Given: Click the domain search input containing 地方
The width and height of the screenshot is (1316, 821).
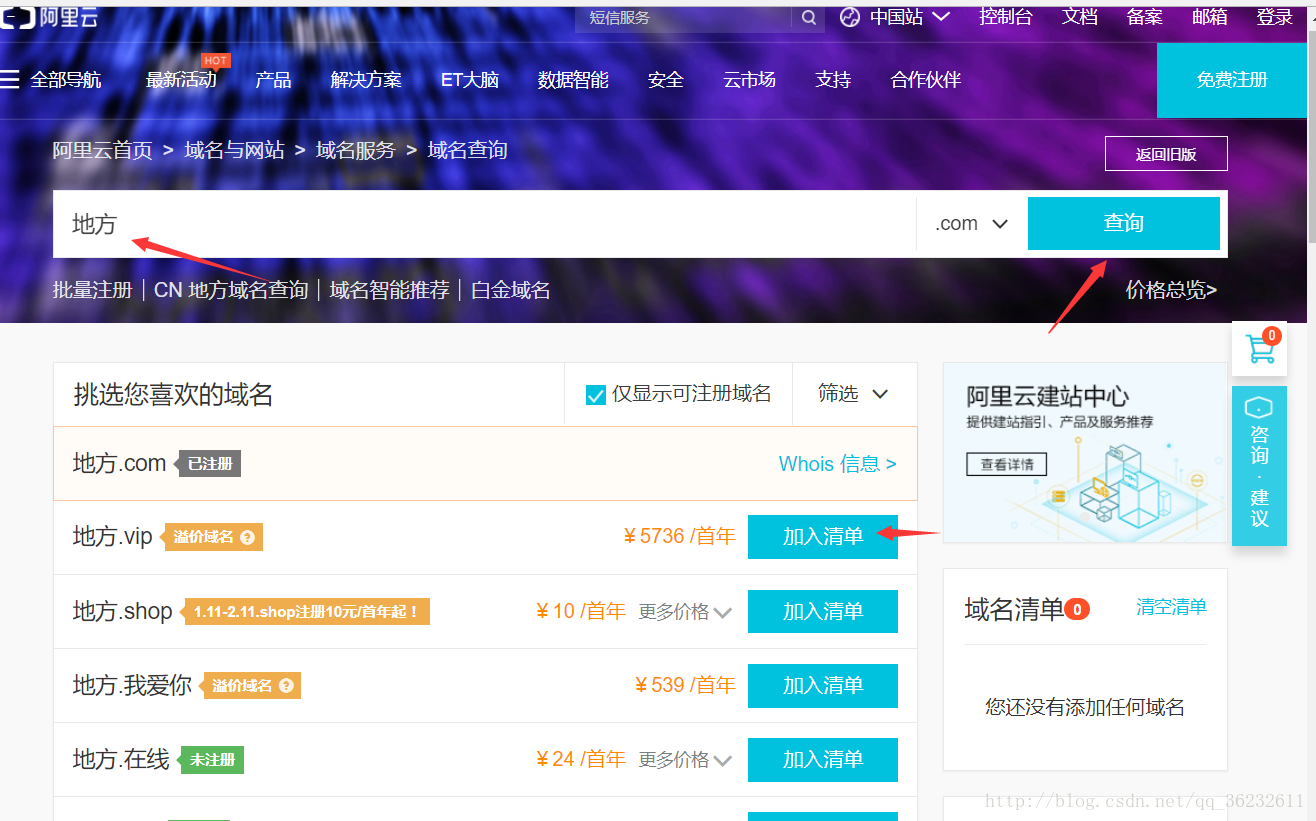Looking at the screenshot, I should (485, 224).
